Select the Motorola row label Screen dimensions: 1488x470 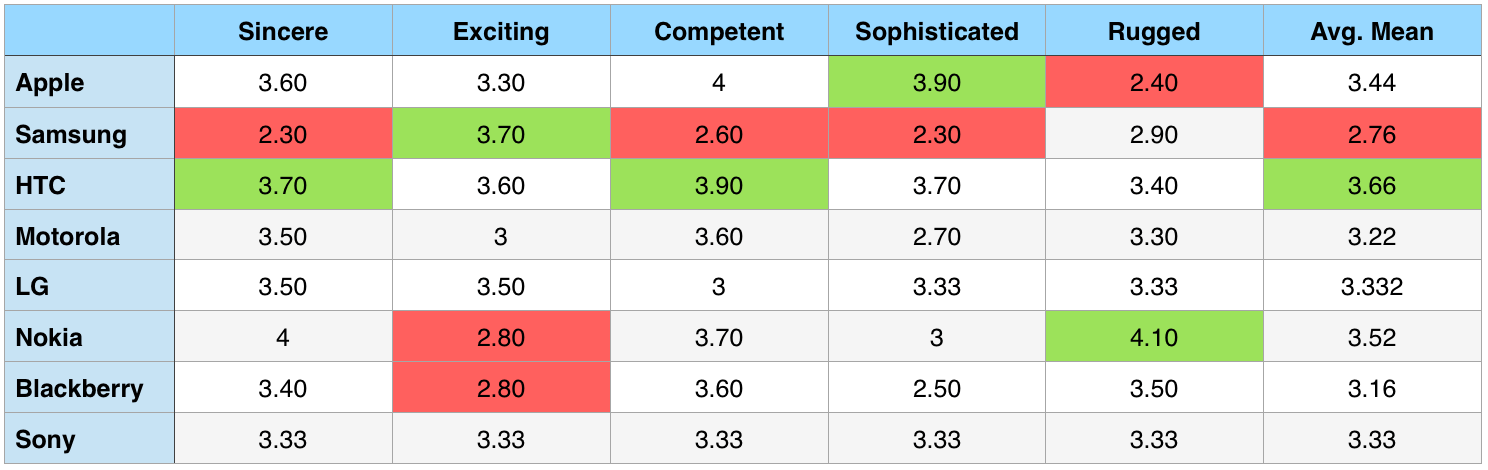coord(68,237)
